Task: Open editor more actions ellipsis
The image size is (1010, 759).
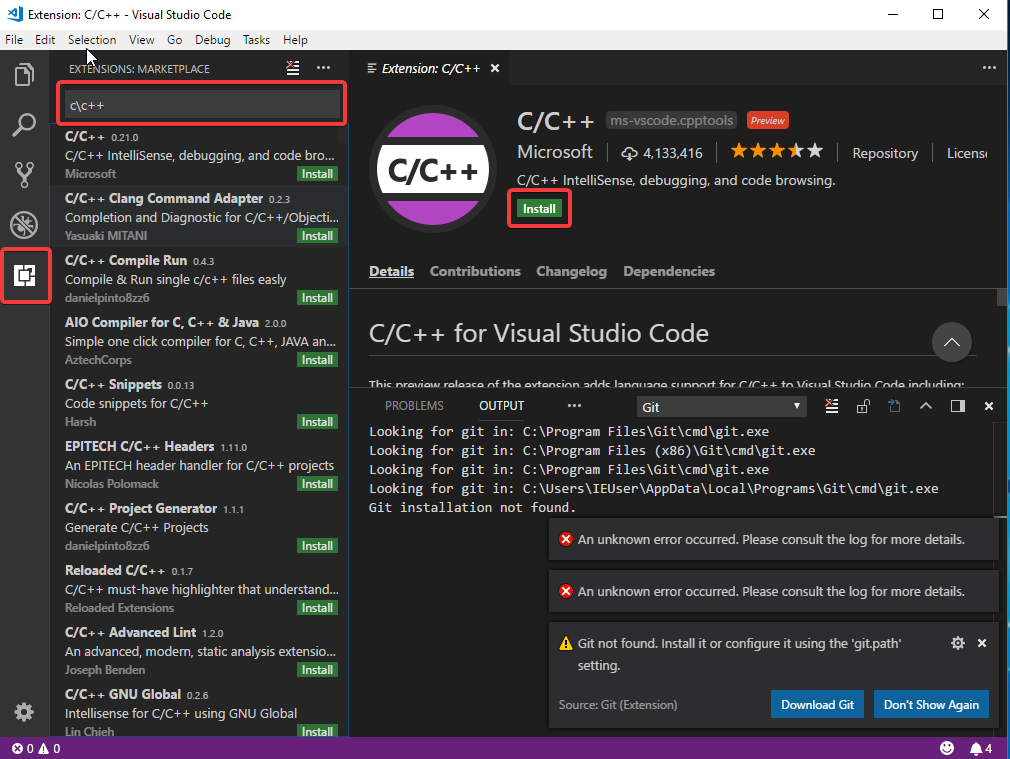Action: [x=989, y=68]
